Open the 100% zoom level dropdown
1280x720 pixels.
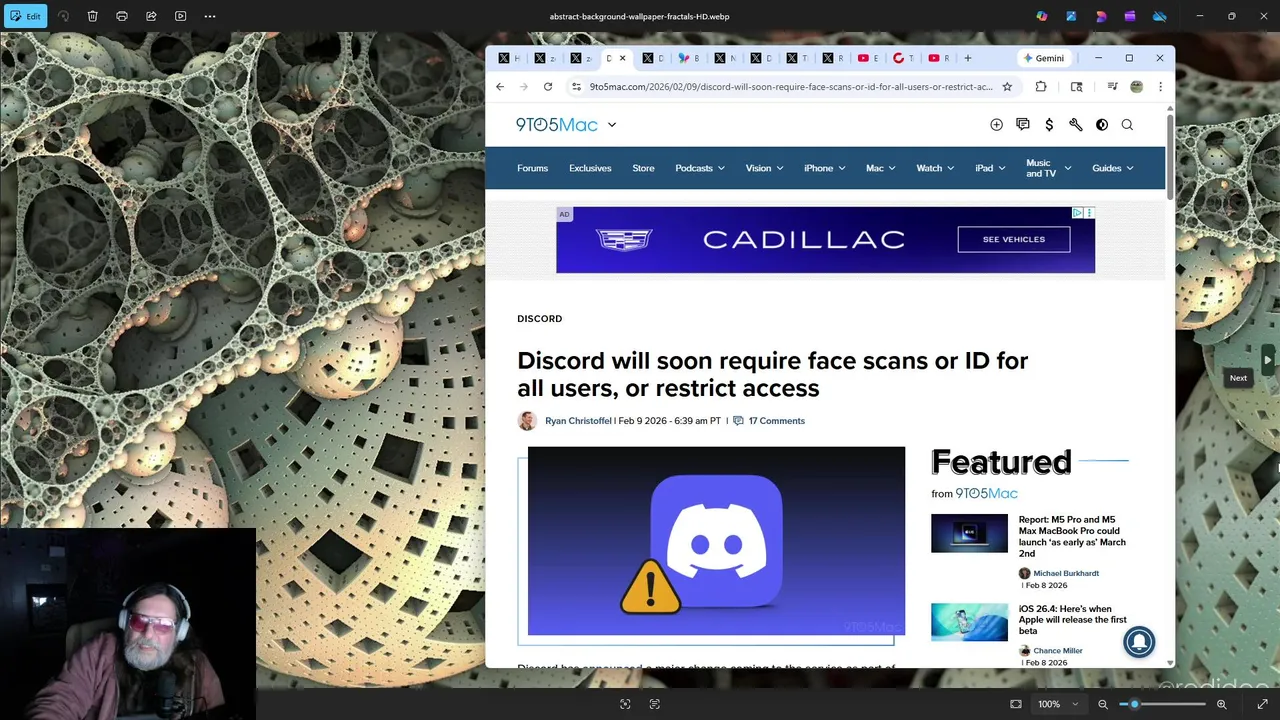click(x=1058, y=704)
